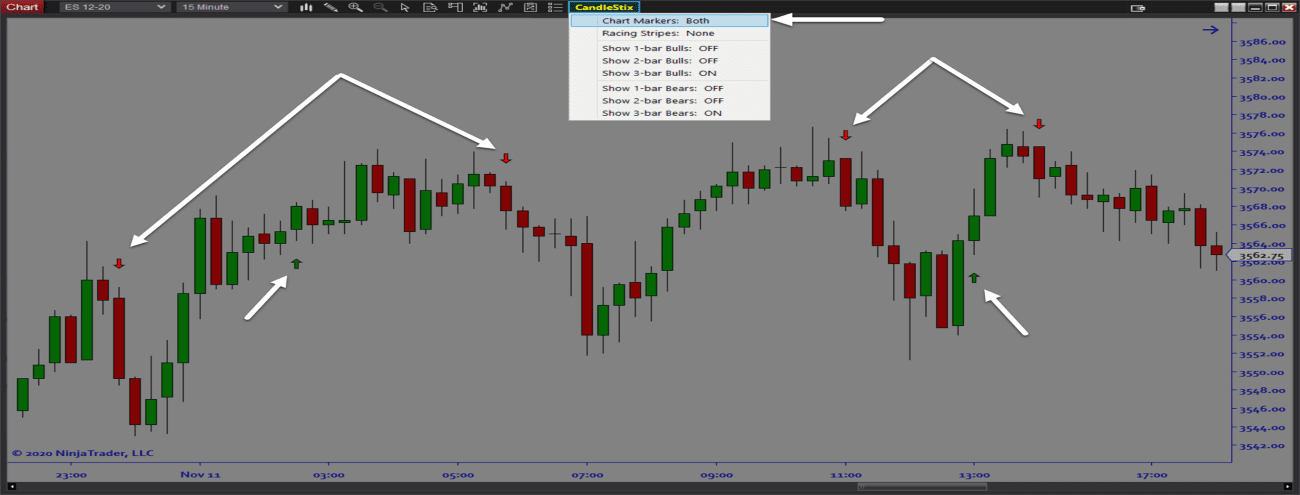Open the strategies icon in toolbar
Viewport: 1300px width, 495px height.
click(530, 7)
